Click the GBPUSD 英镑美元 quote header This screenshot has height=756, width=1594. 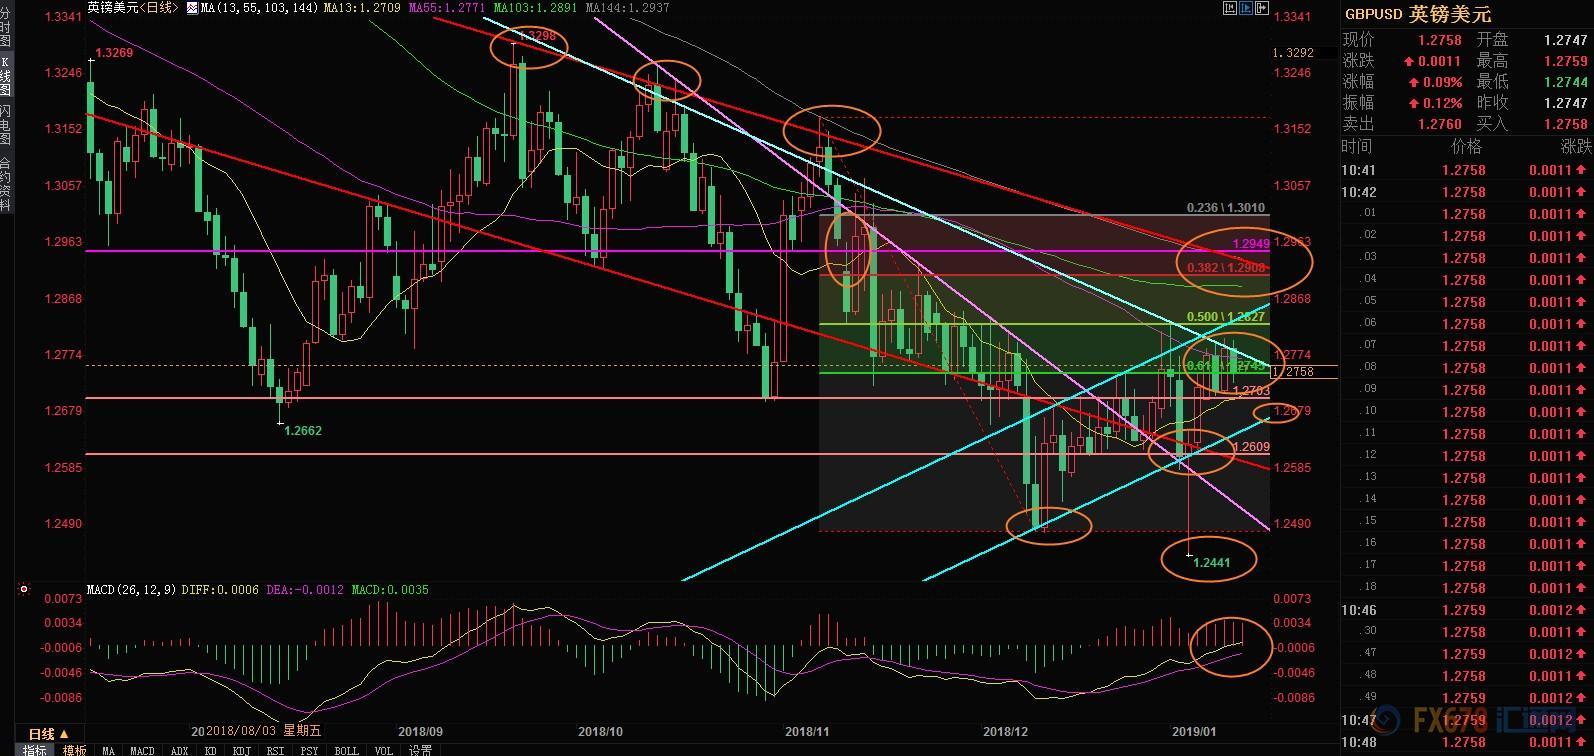1417,14
